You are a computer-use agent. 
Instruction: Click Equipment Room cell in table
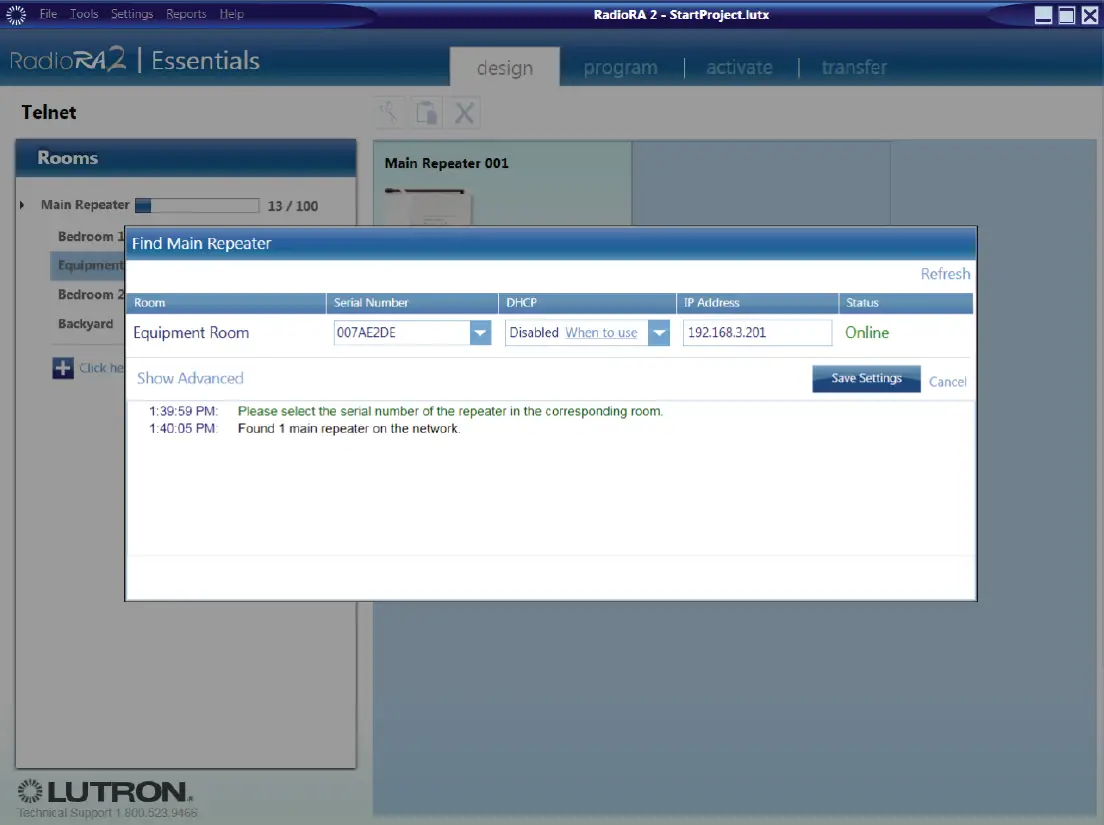tap(191, 333)
